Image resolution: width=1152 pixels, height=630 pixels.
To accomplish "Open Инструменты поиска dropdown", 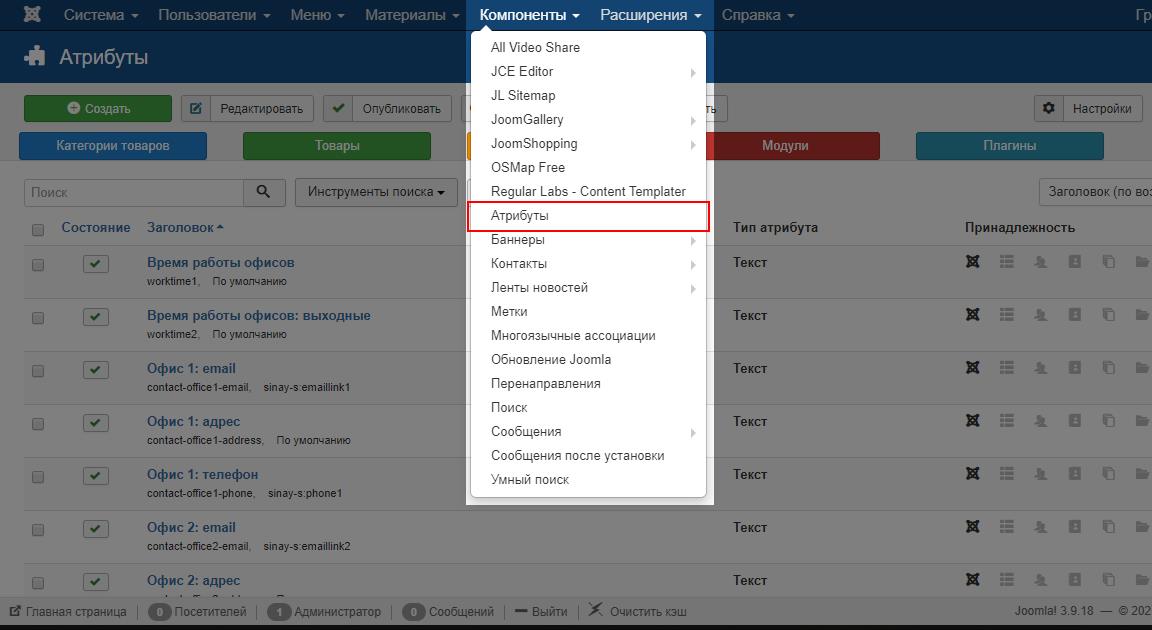I will (376, 192).
